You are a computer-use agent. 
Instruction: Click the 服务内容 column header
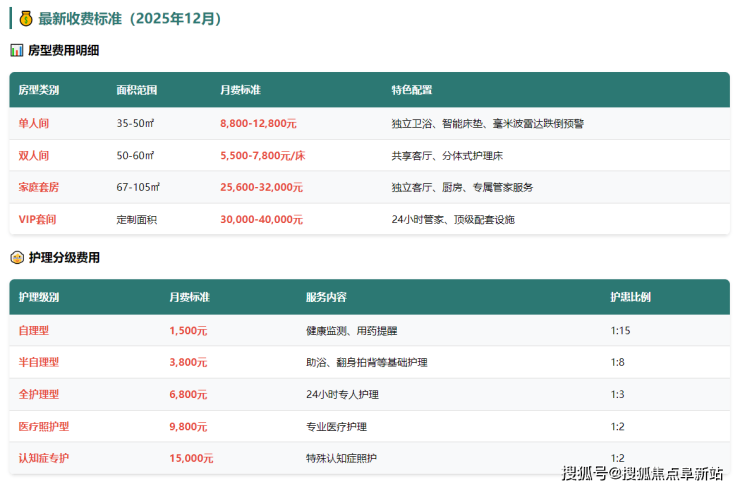click(326, 298)
